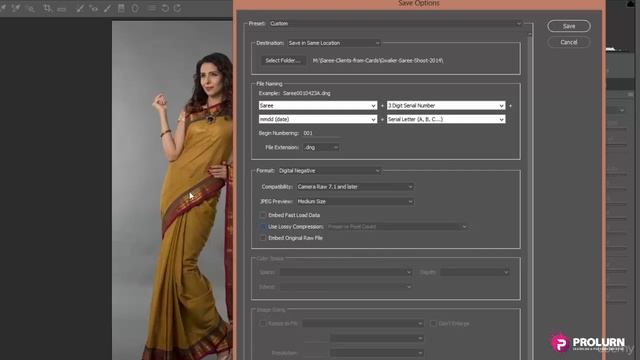
Task: Open 3 Digit Serial Number dropdown
Action: point(446,106)
